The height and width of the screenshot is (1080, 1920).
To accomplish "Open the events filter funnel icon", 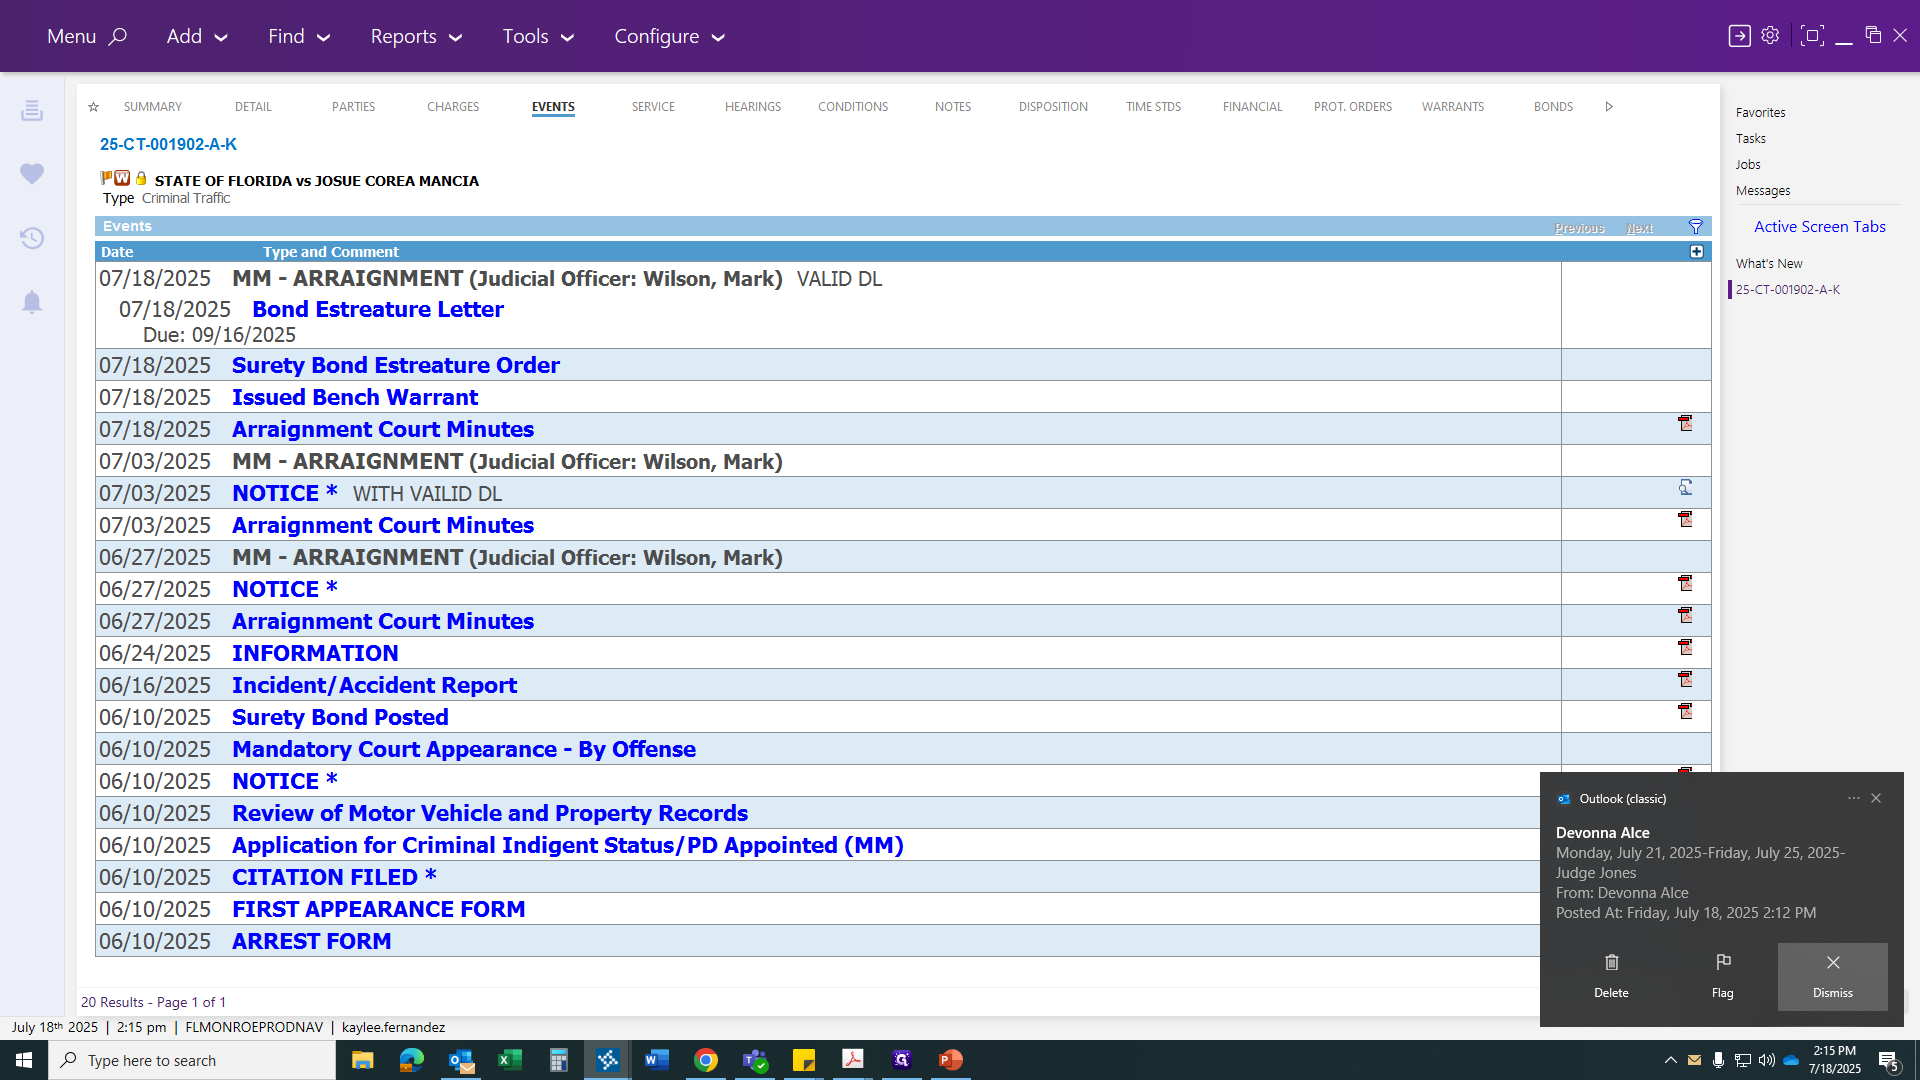I will click(1696, 227).
